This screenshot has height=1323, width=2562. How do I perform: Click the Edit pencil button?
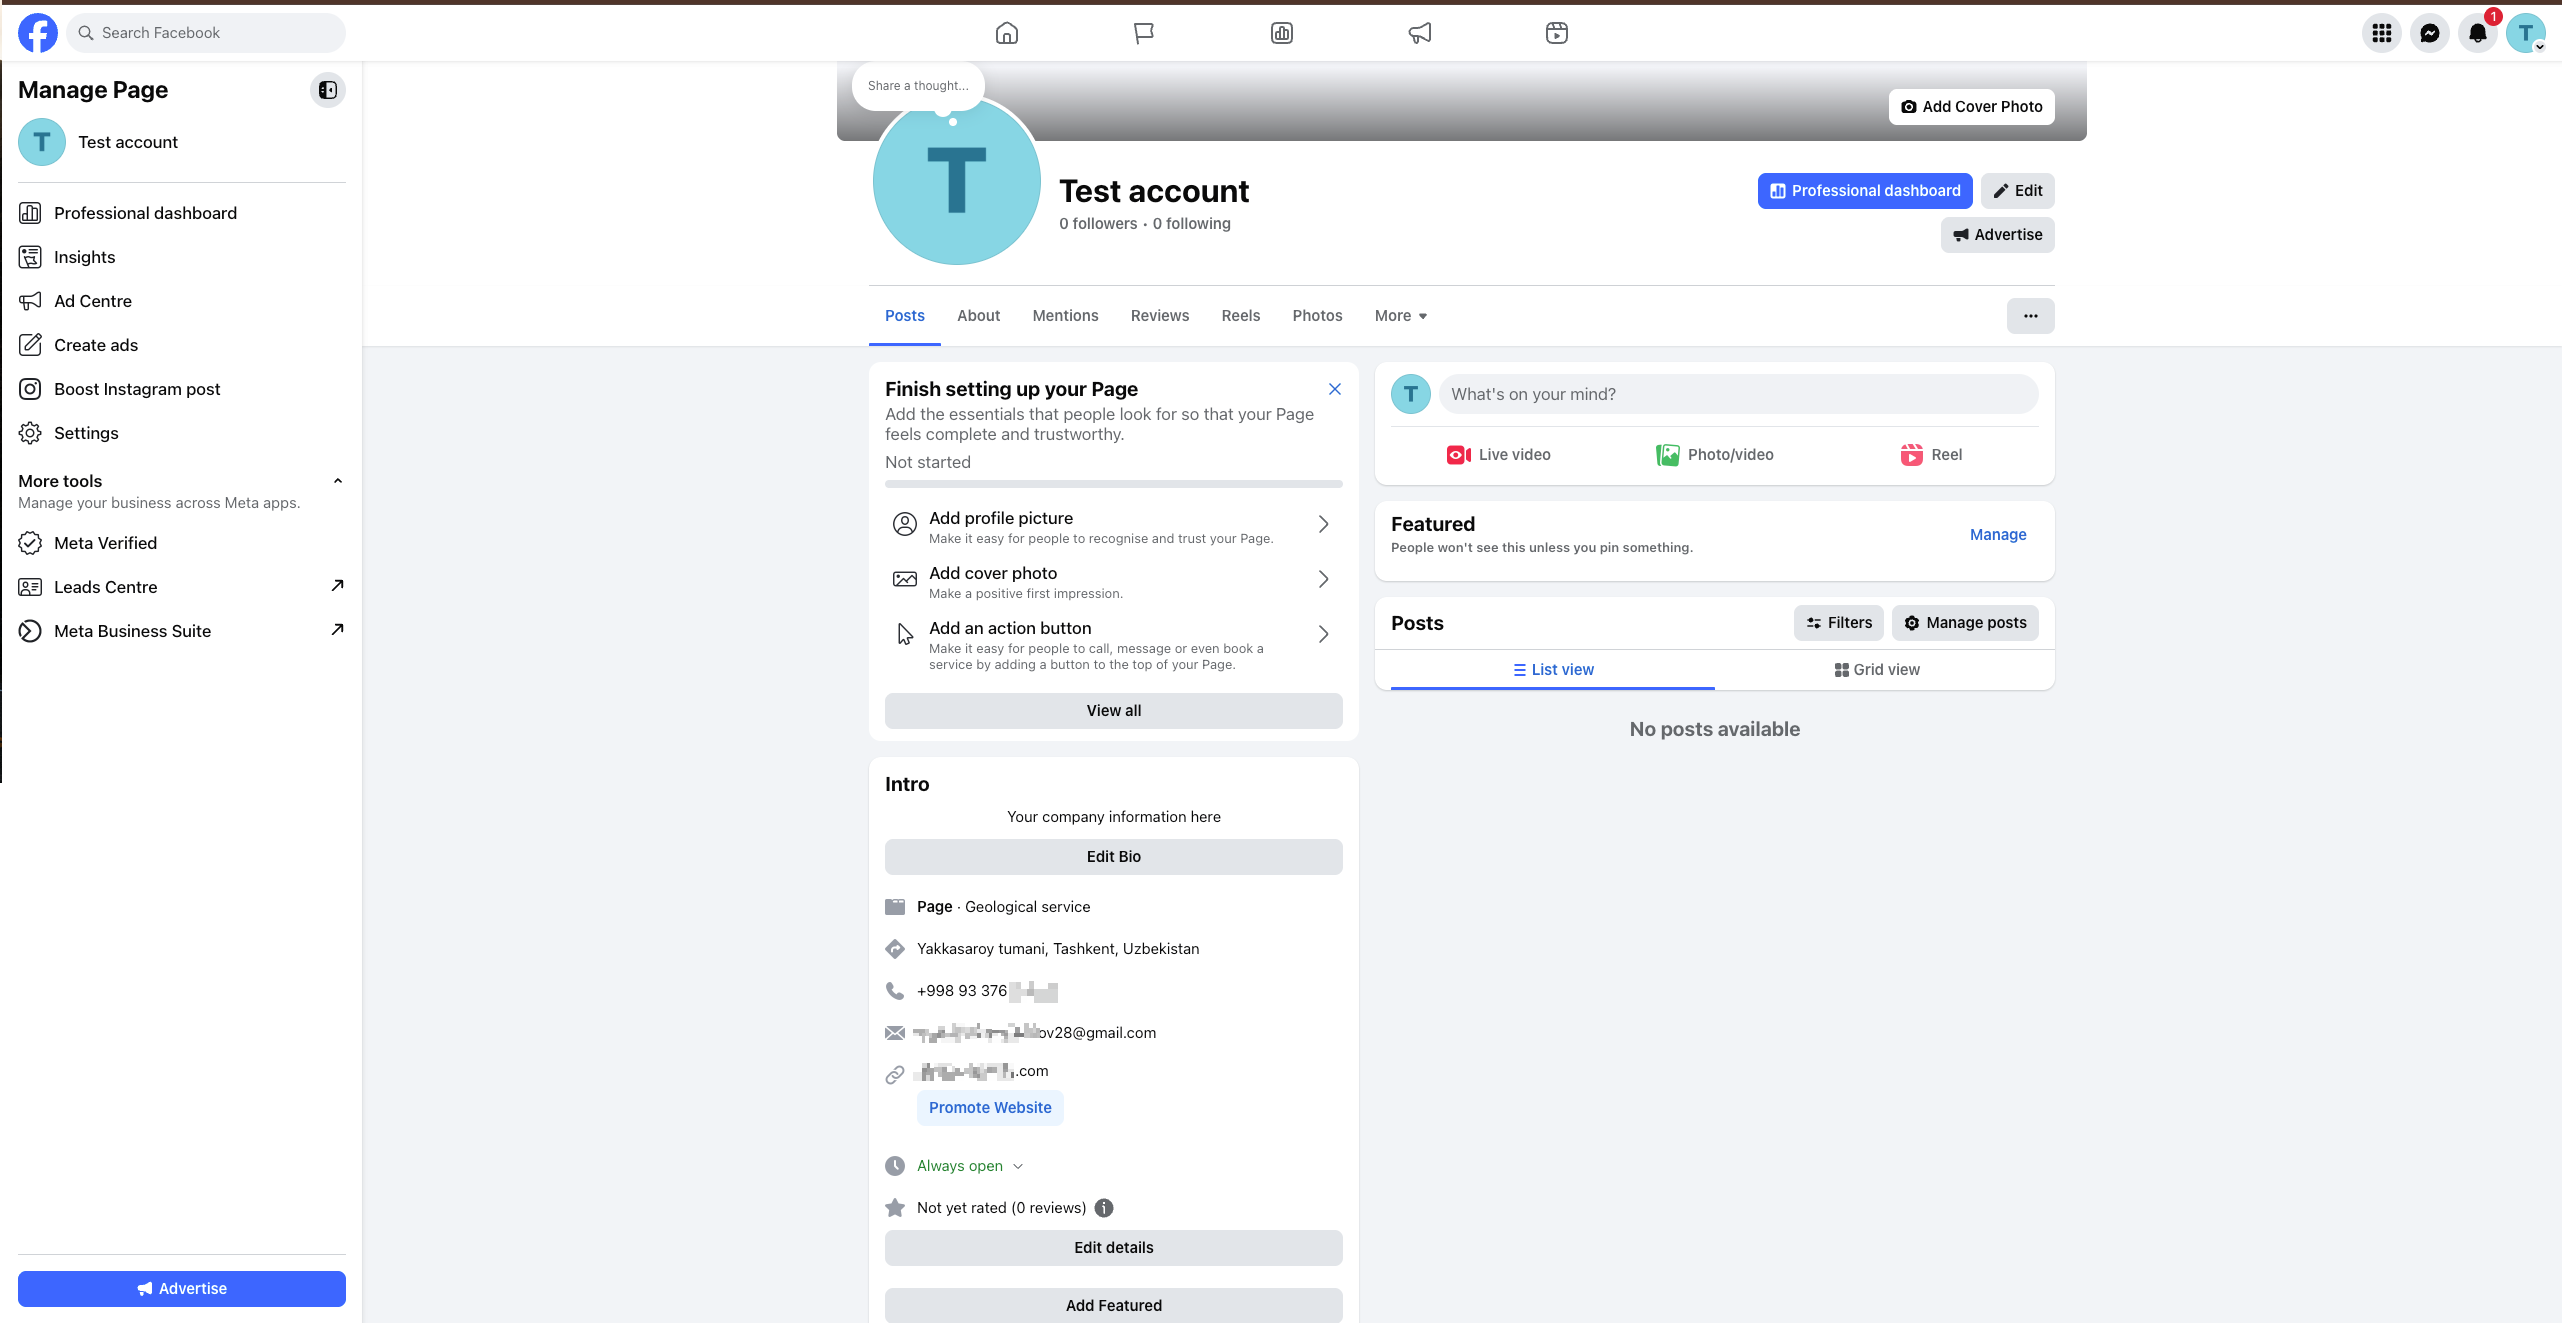click(x=2018, y=191)
